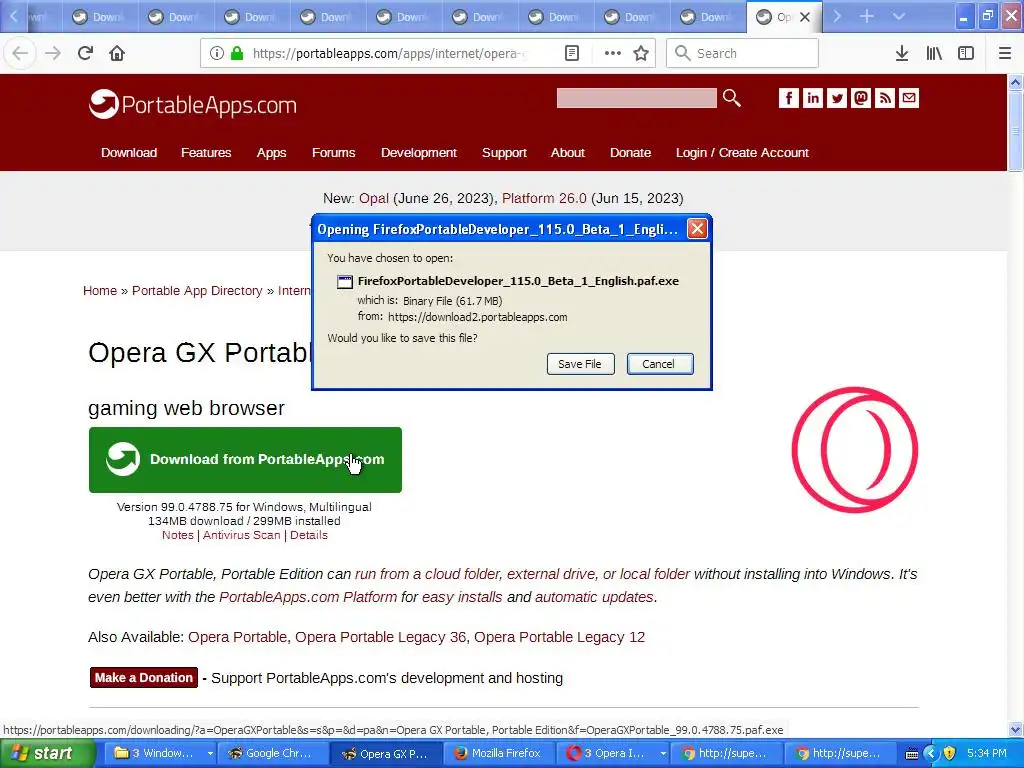Open the Downloads arrow in toolbar
The image size is (1024, 768).
(x=902, y=53)
